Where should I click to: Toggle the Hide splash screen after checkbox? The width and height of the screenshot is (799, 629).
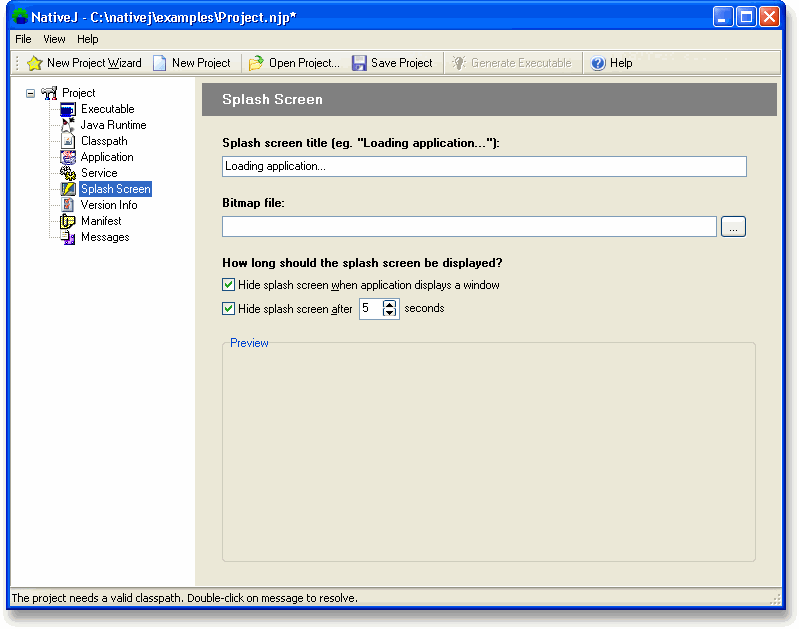pos(229,309)
